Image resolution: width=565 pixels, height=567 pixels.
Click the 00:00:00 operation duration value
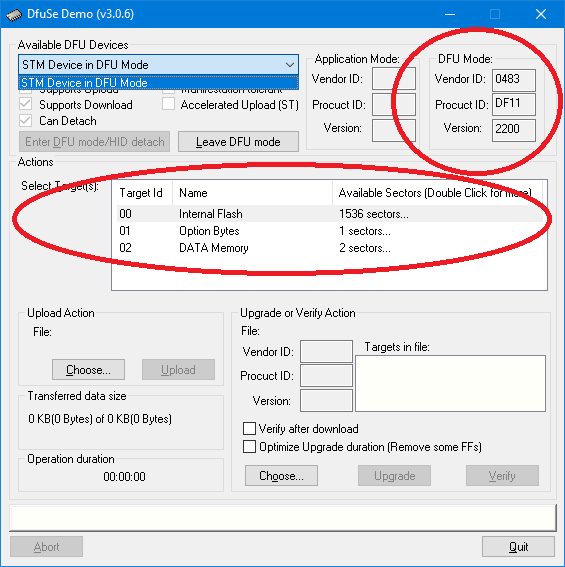(x=124, y=477)
